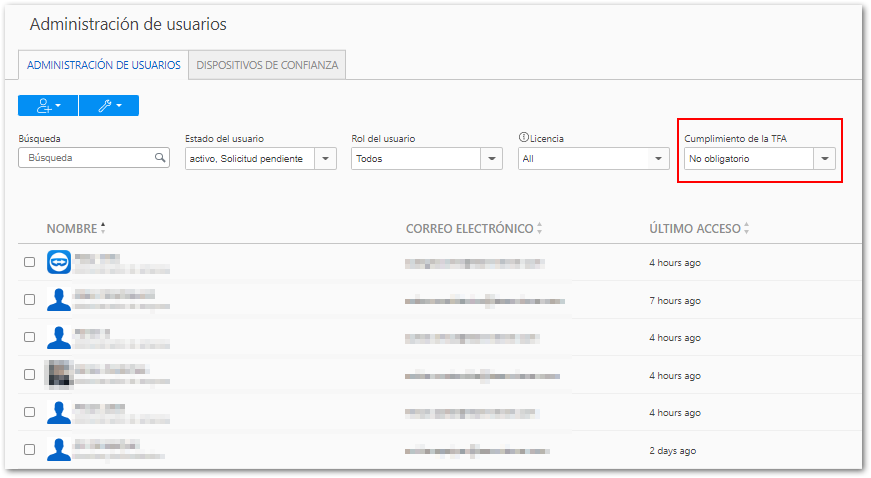Click sort arrows beside ÚLTIMO ACCESO
871x478 pixels.
(x=748, y=229)
